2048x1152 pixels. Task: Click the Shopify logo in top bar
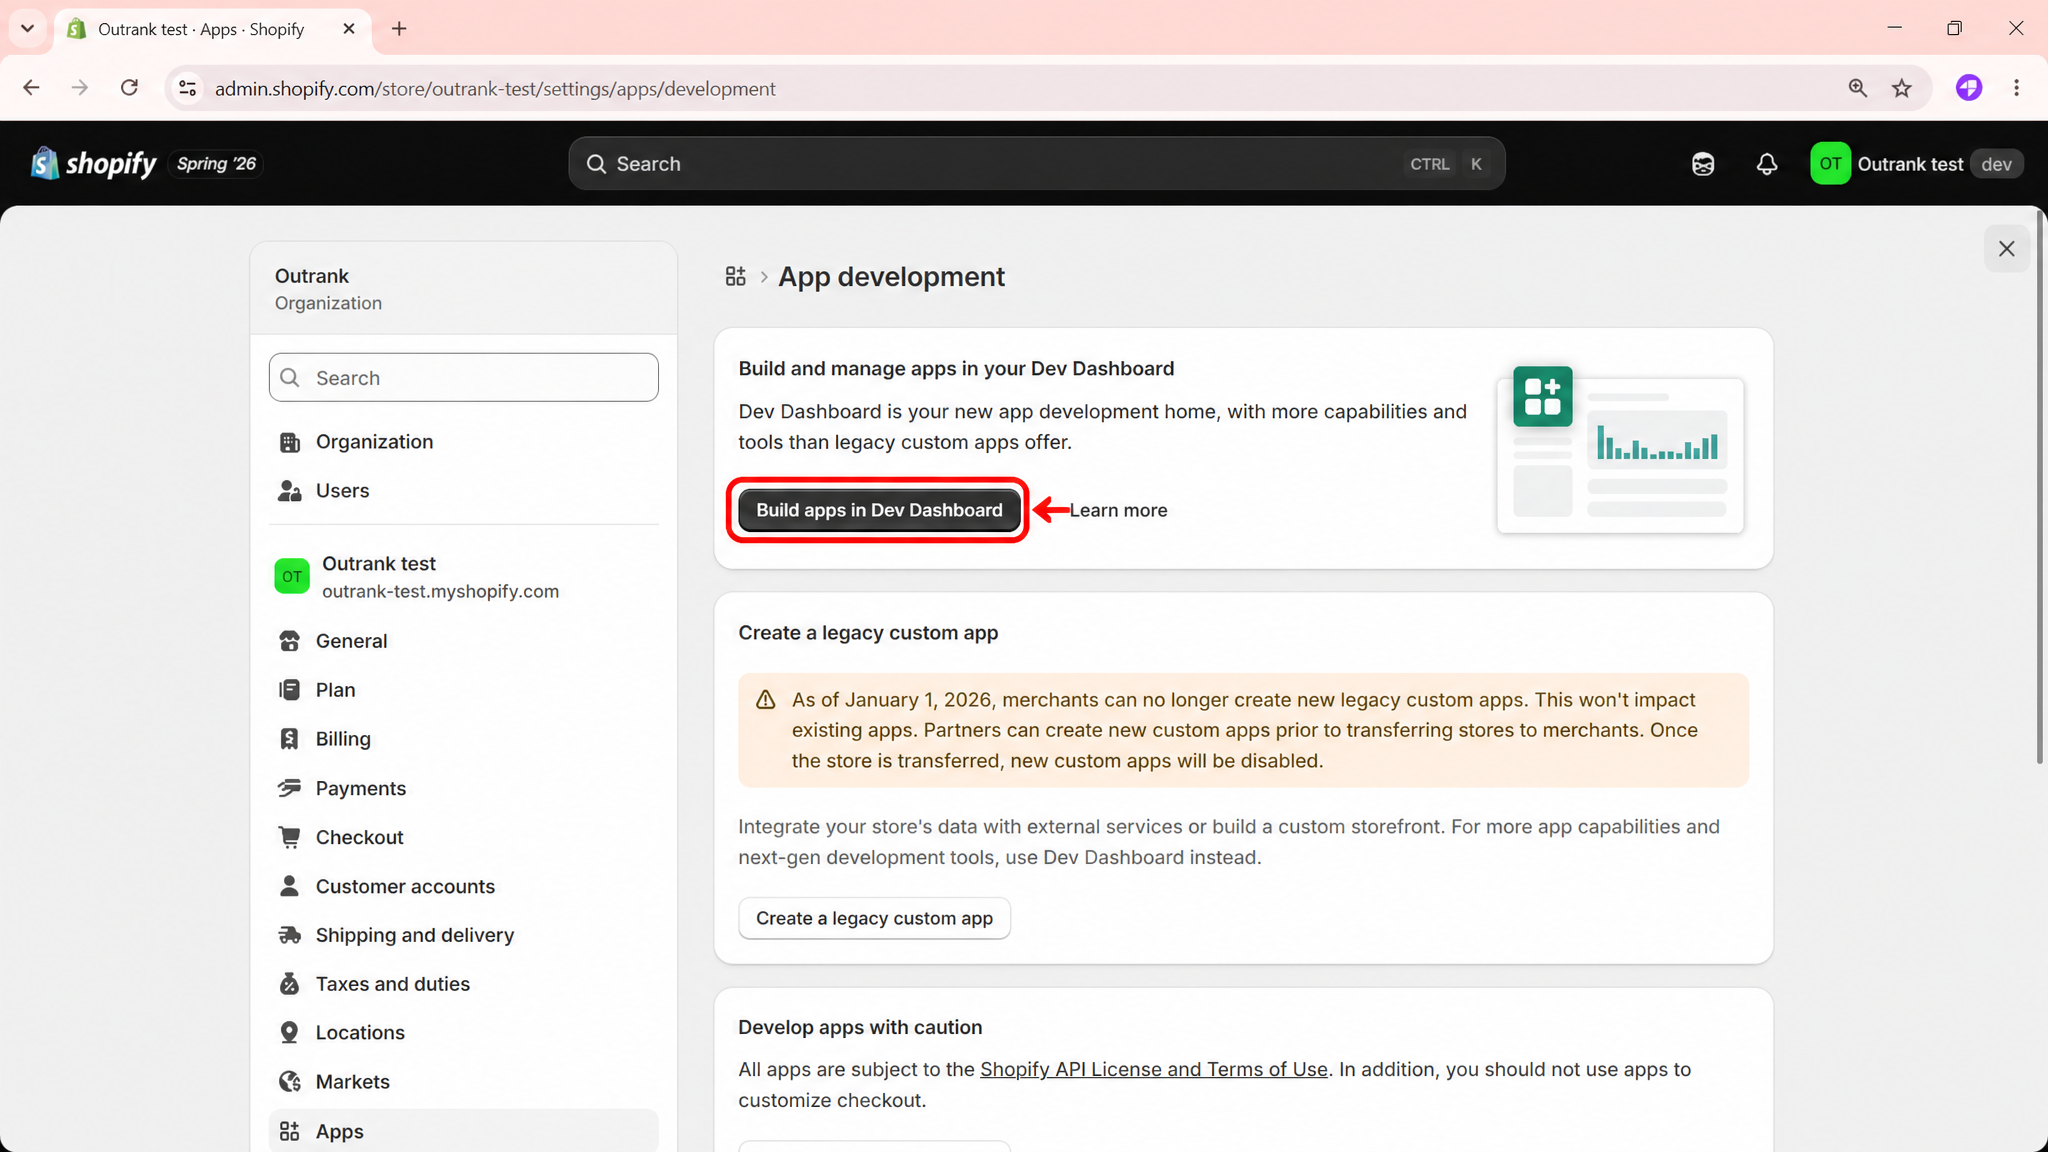coord(94,163)
